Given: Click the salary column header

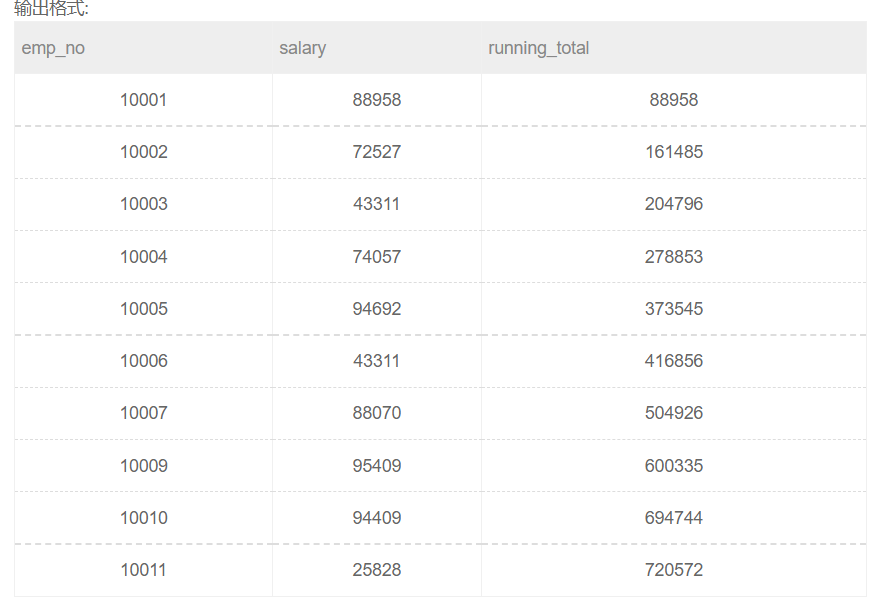Looking at the screenshot, I should (302, 48).
